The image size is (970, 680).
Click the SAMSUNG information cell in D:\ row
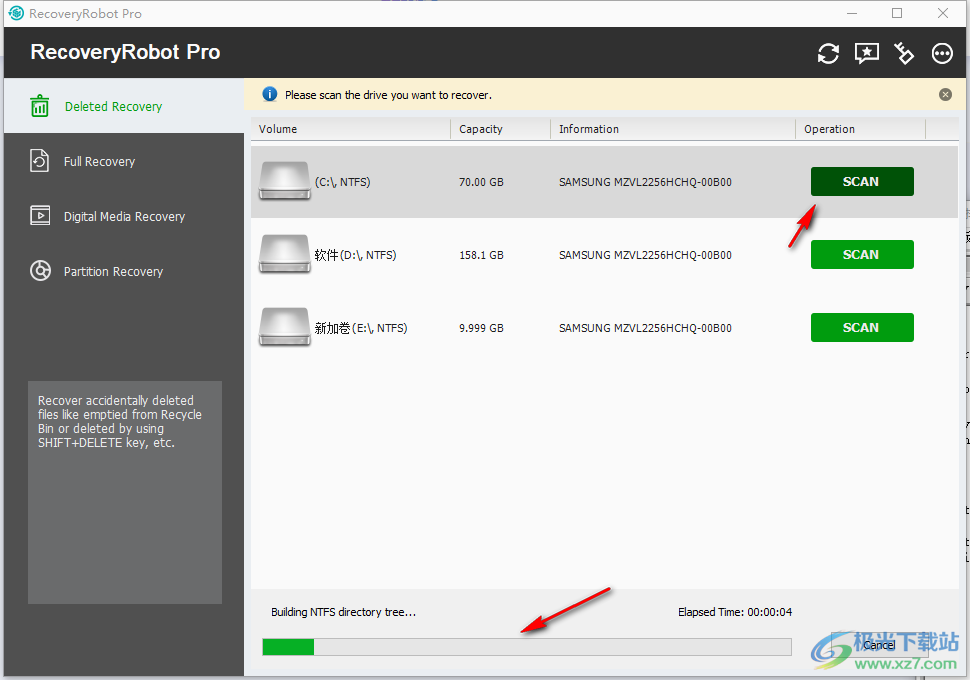[645, 255]
